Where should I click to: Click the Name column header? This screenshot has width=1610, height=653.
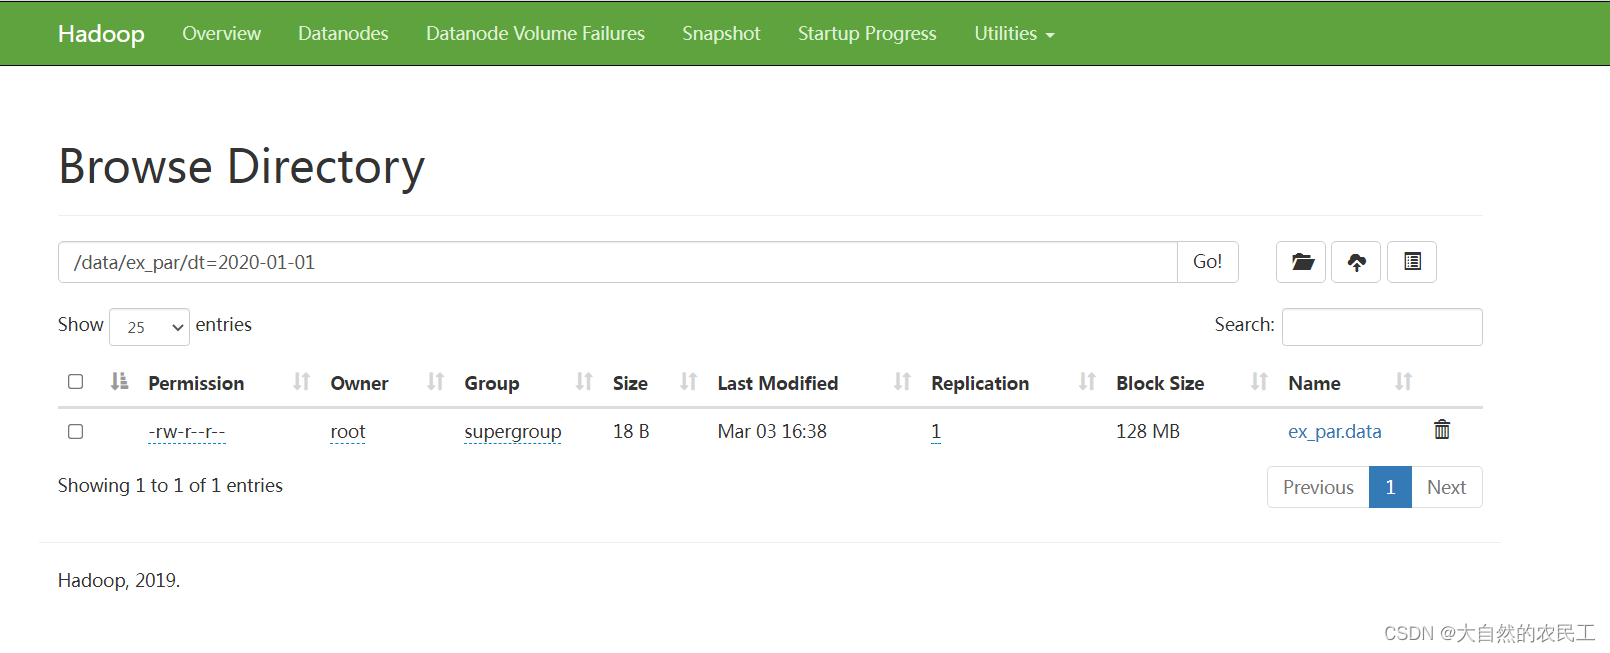click(1314, 383)
